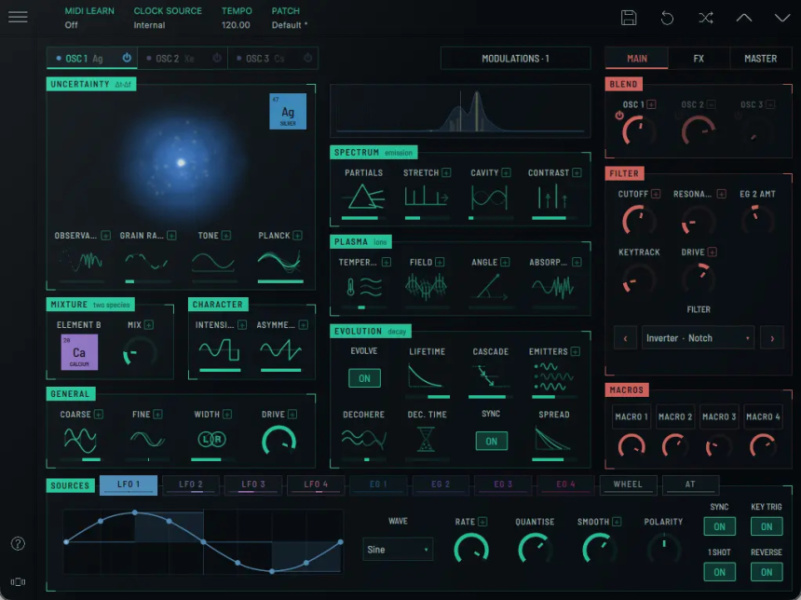Screen dimensions: 801x600
Task: Expand modulation for Rate plus button
Action: [x=482, y=521]
